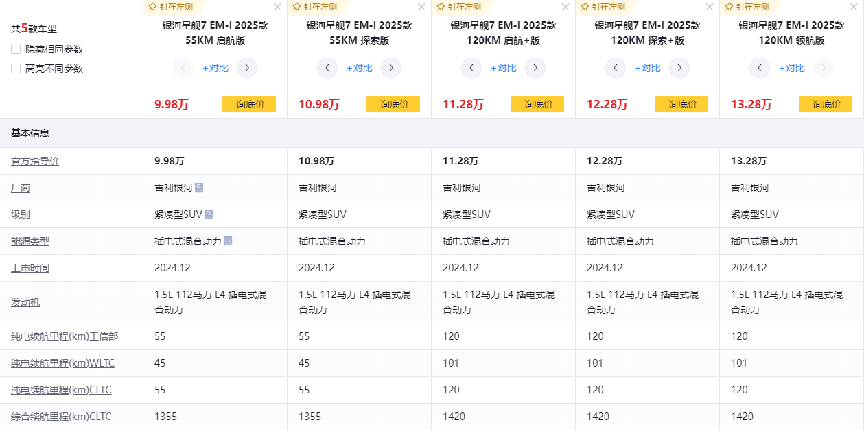Click the right arrow under 55KM 探索版
The width and height of the screenshot is (864, 431).
391,68
